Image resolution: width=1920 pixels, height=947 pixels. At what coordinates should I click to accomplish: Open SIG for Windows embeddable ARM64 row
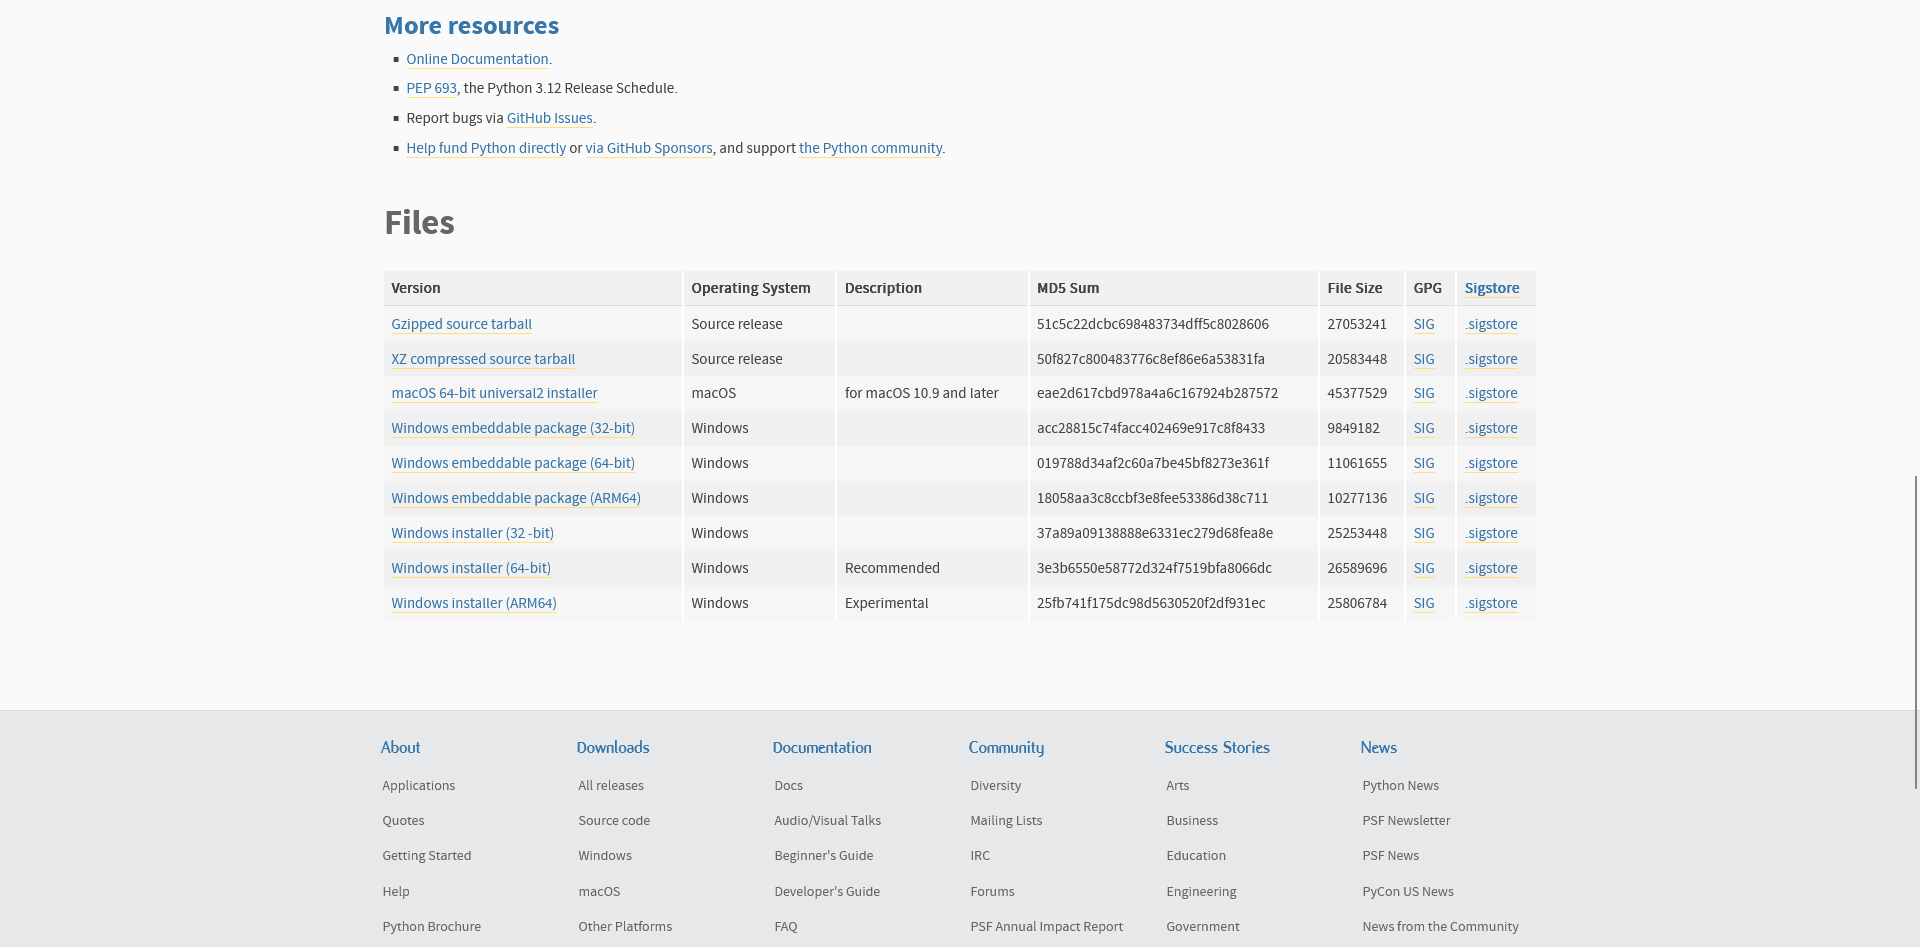(x=1424, y=498)
